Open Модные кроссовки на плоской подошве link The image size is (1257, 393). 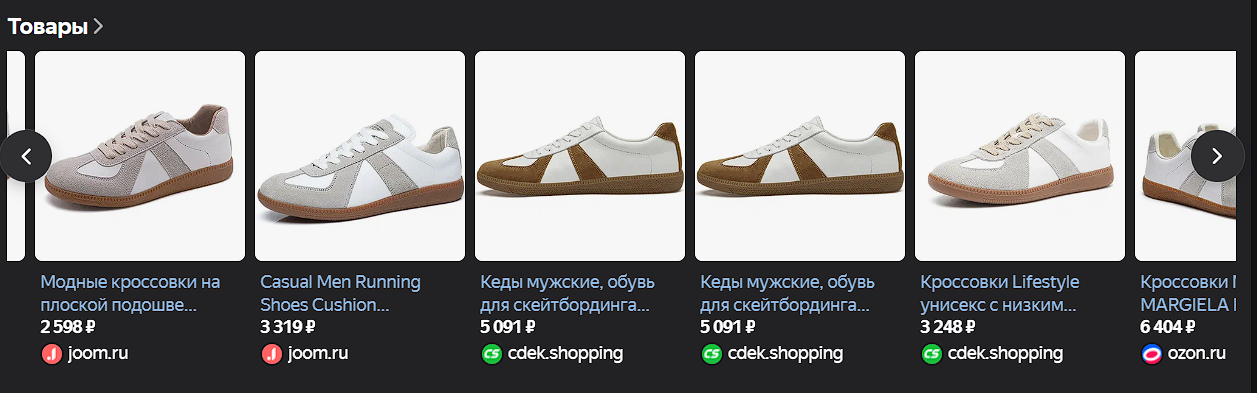point(130,293)
